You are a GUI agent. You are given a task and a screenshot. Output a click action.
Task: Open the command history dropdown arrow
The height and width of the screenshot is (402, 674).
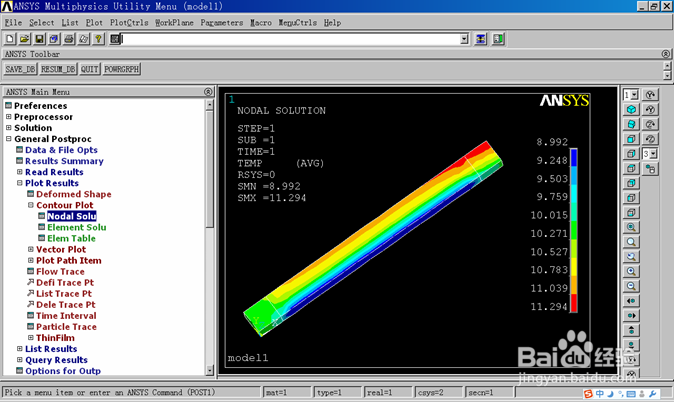point(464,39)
